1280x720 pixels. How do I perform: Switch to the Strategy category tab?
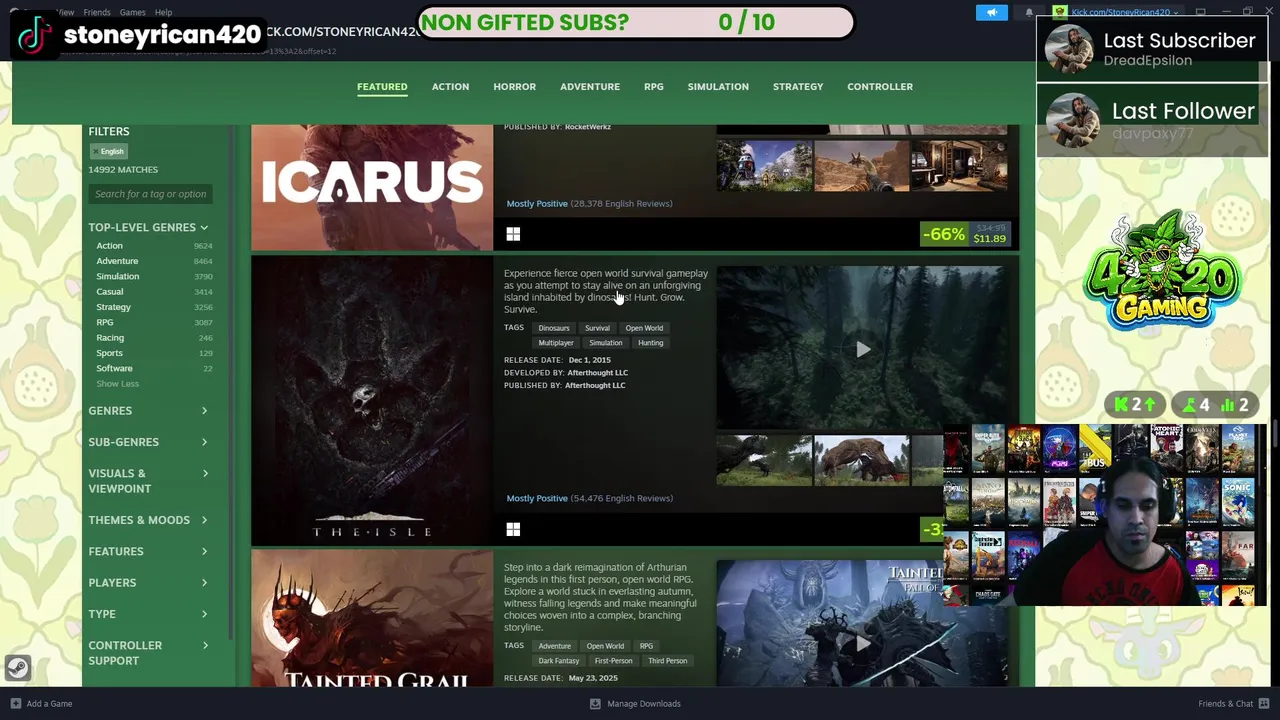798,86
